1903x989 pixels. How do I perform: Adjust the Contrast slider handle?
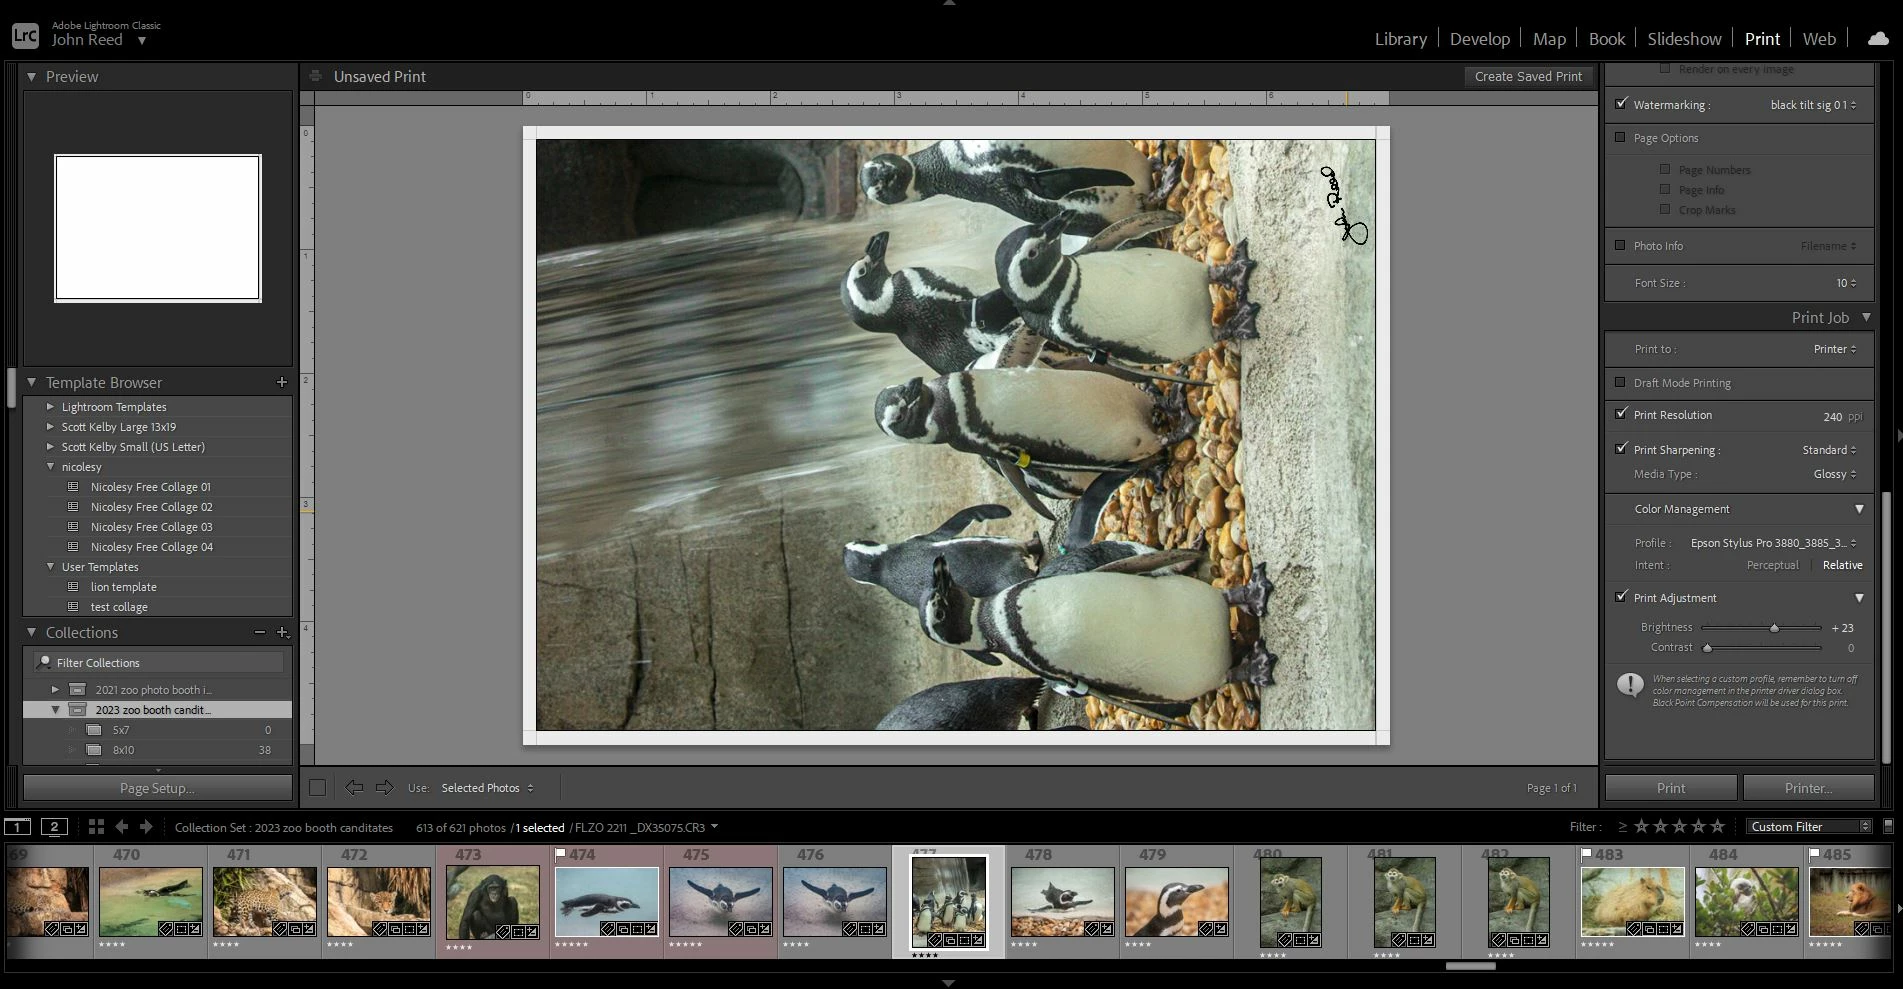click(1707, 648)
